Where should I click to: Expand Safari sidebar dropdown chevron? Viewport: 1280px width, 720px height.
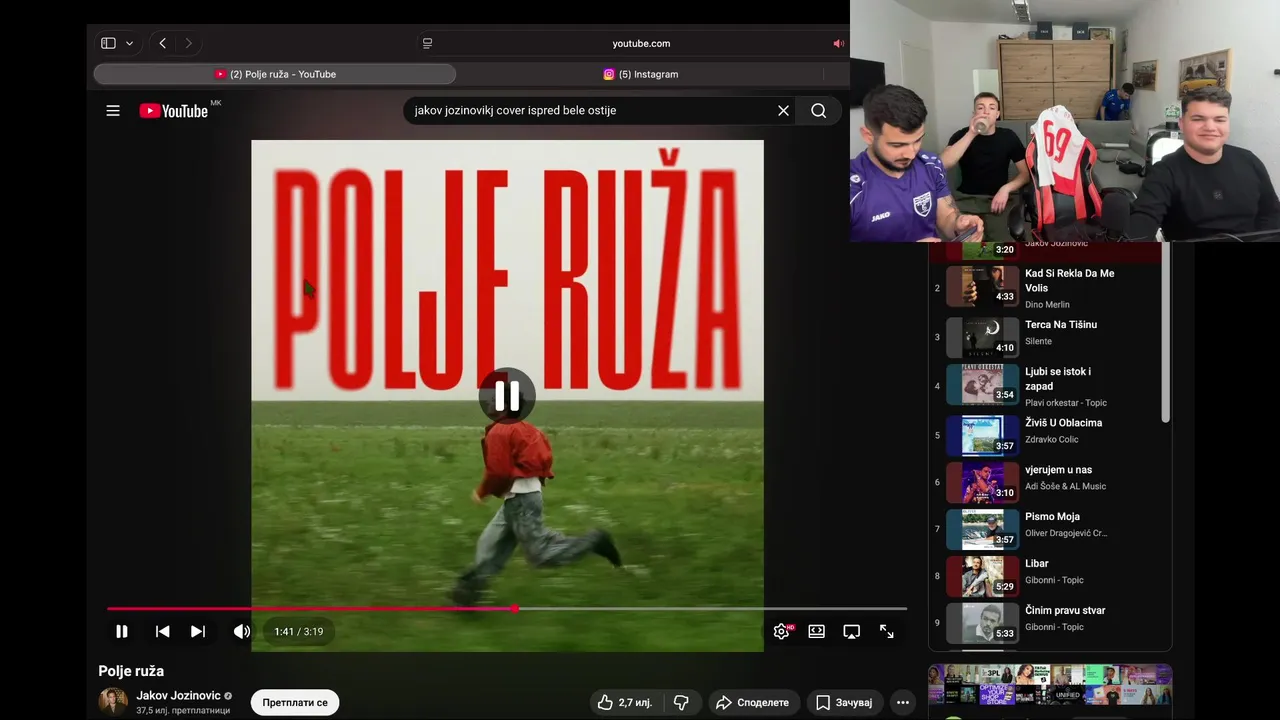[130, 43]
